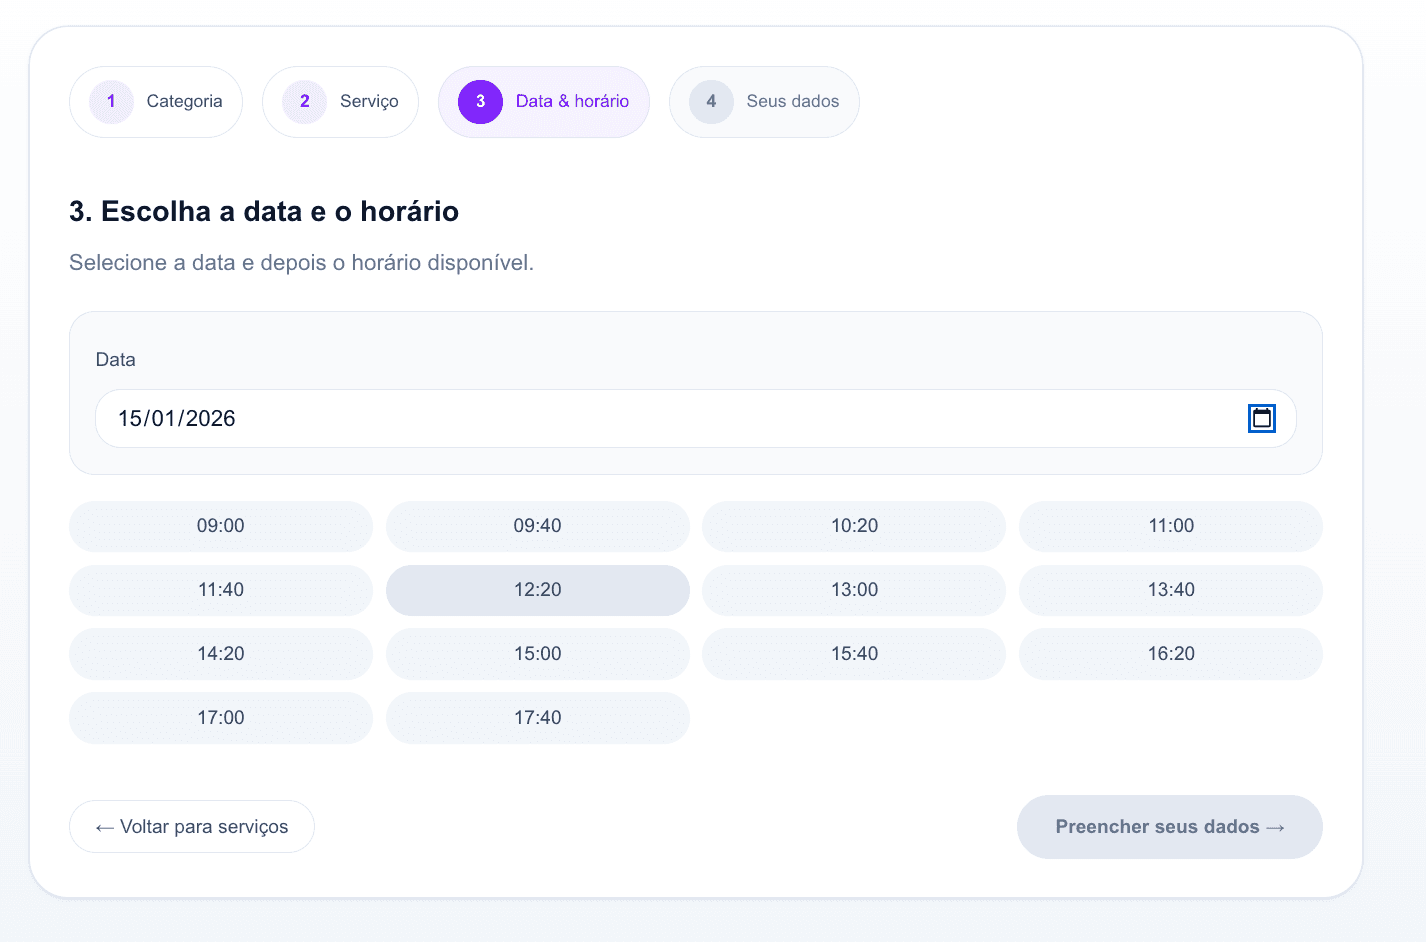
Task: Select the 13:00 time slot
Action: (x=853, y=590)
